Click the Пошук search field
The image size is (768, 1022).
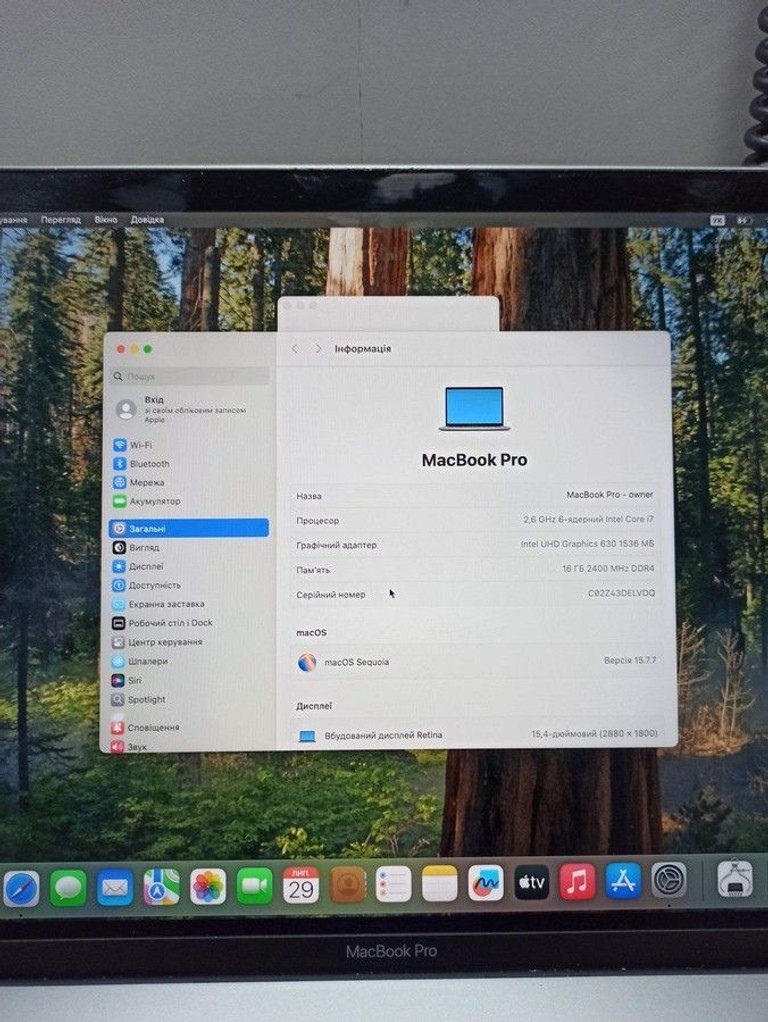(x=190, y=376)
